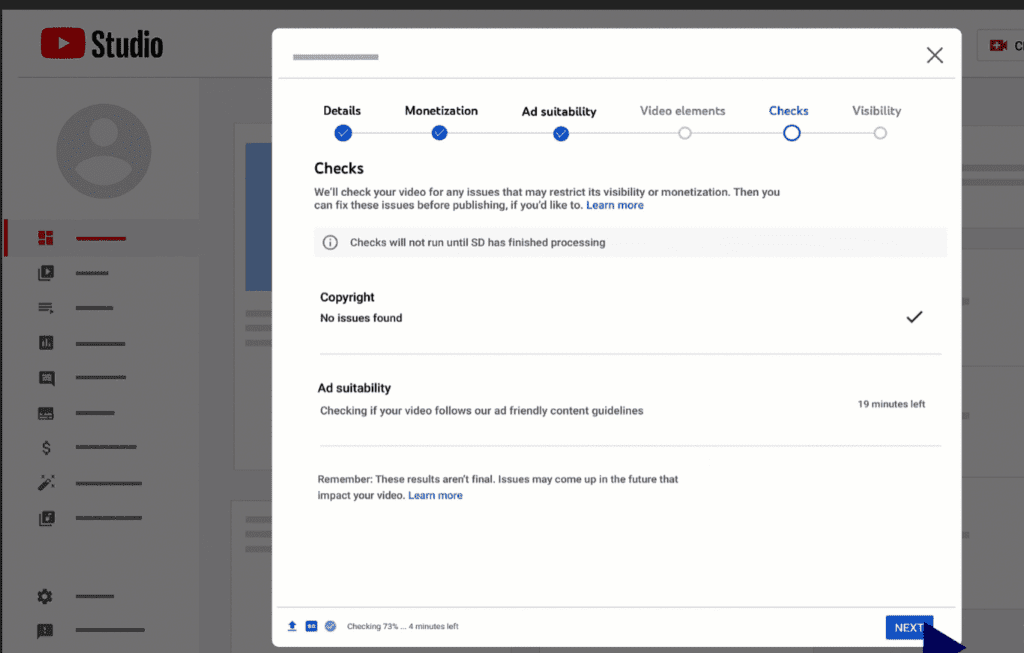
Task: Click the Ad suitability step's checked circle
Action: click(x=560, y=134)
